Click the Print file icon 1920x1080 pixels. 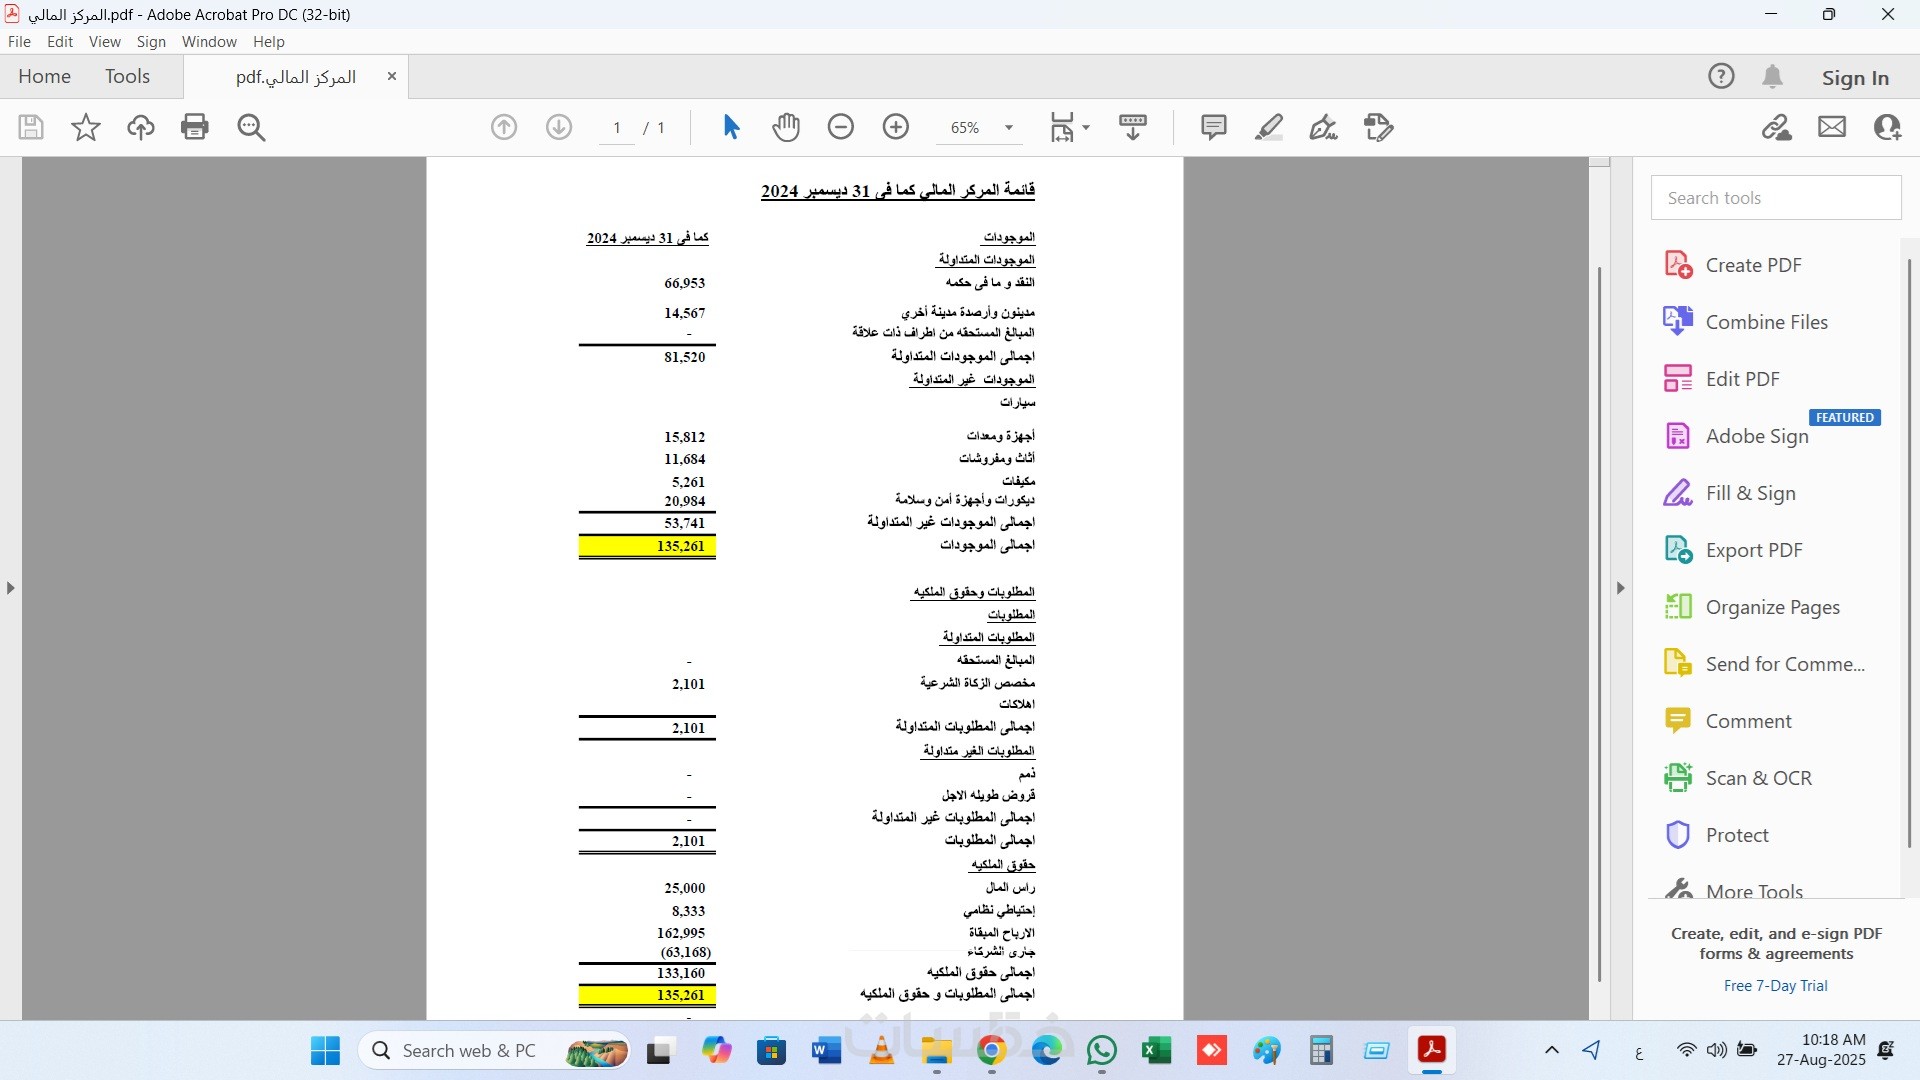pos(195,127)
